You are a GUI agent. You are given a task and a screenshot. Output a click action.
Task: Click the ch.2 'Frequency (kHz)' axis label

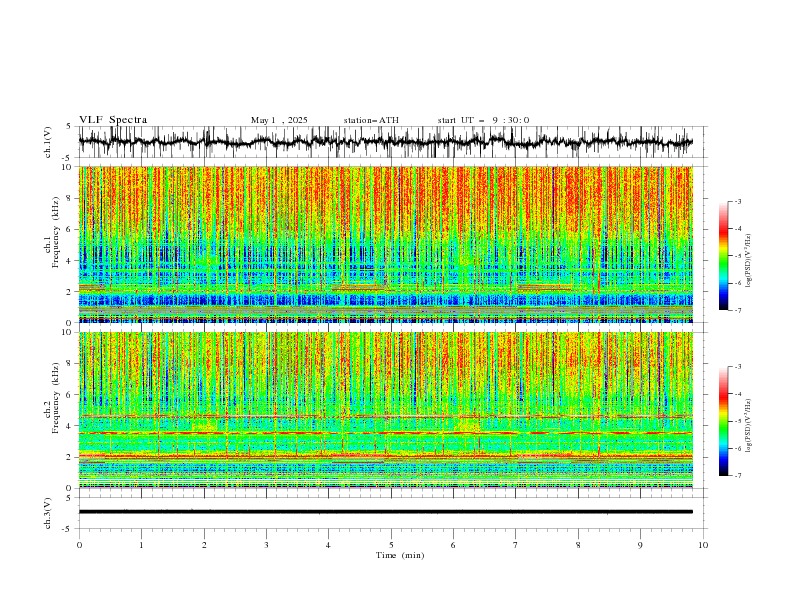pyautogui.click(x=55, y=398)
